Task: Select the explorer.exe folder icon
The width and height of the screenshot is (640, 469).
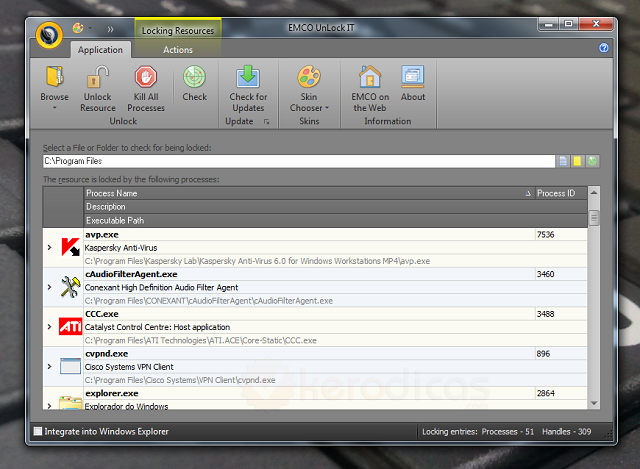Action: [x=70, y=402]
